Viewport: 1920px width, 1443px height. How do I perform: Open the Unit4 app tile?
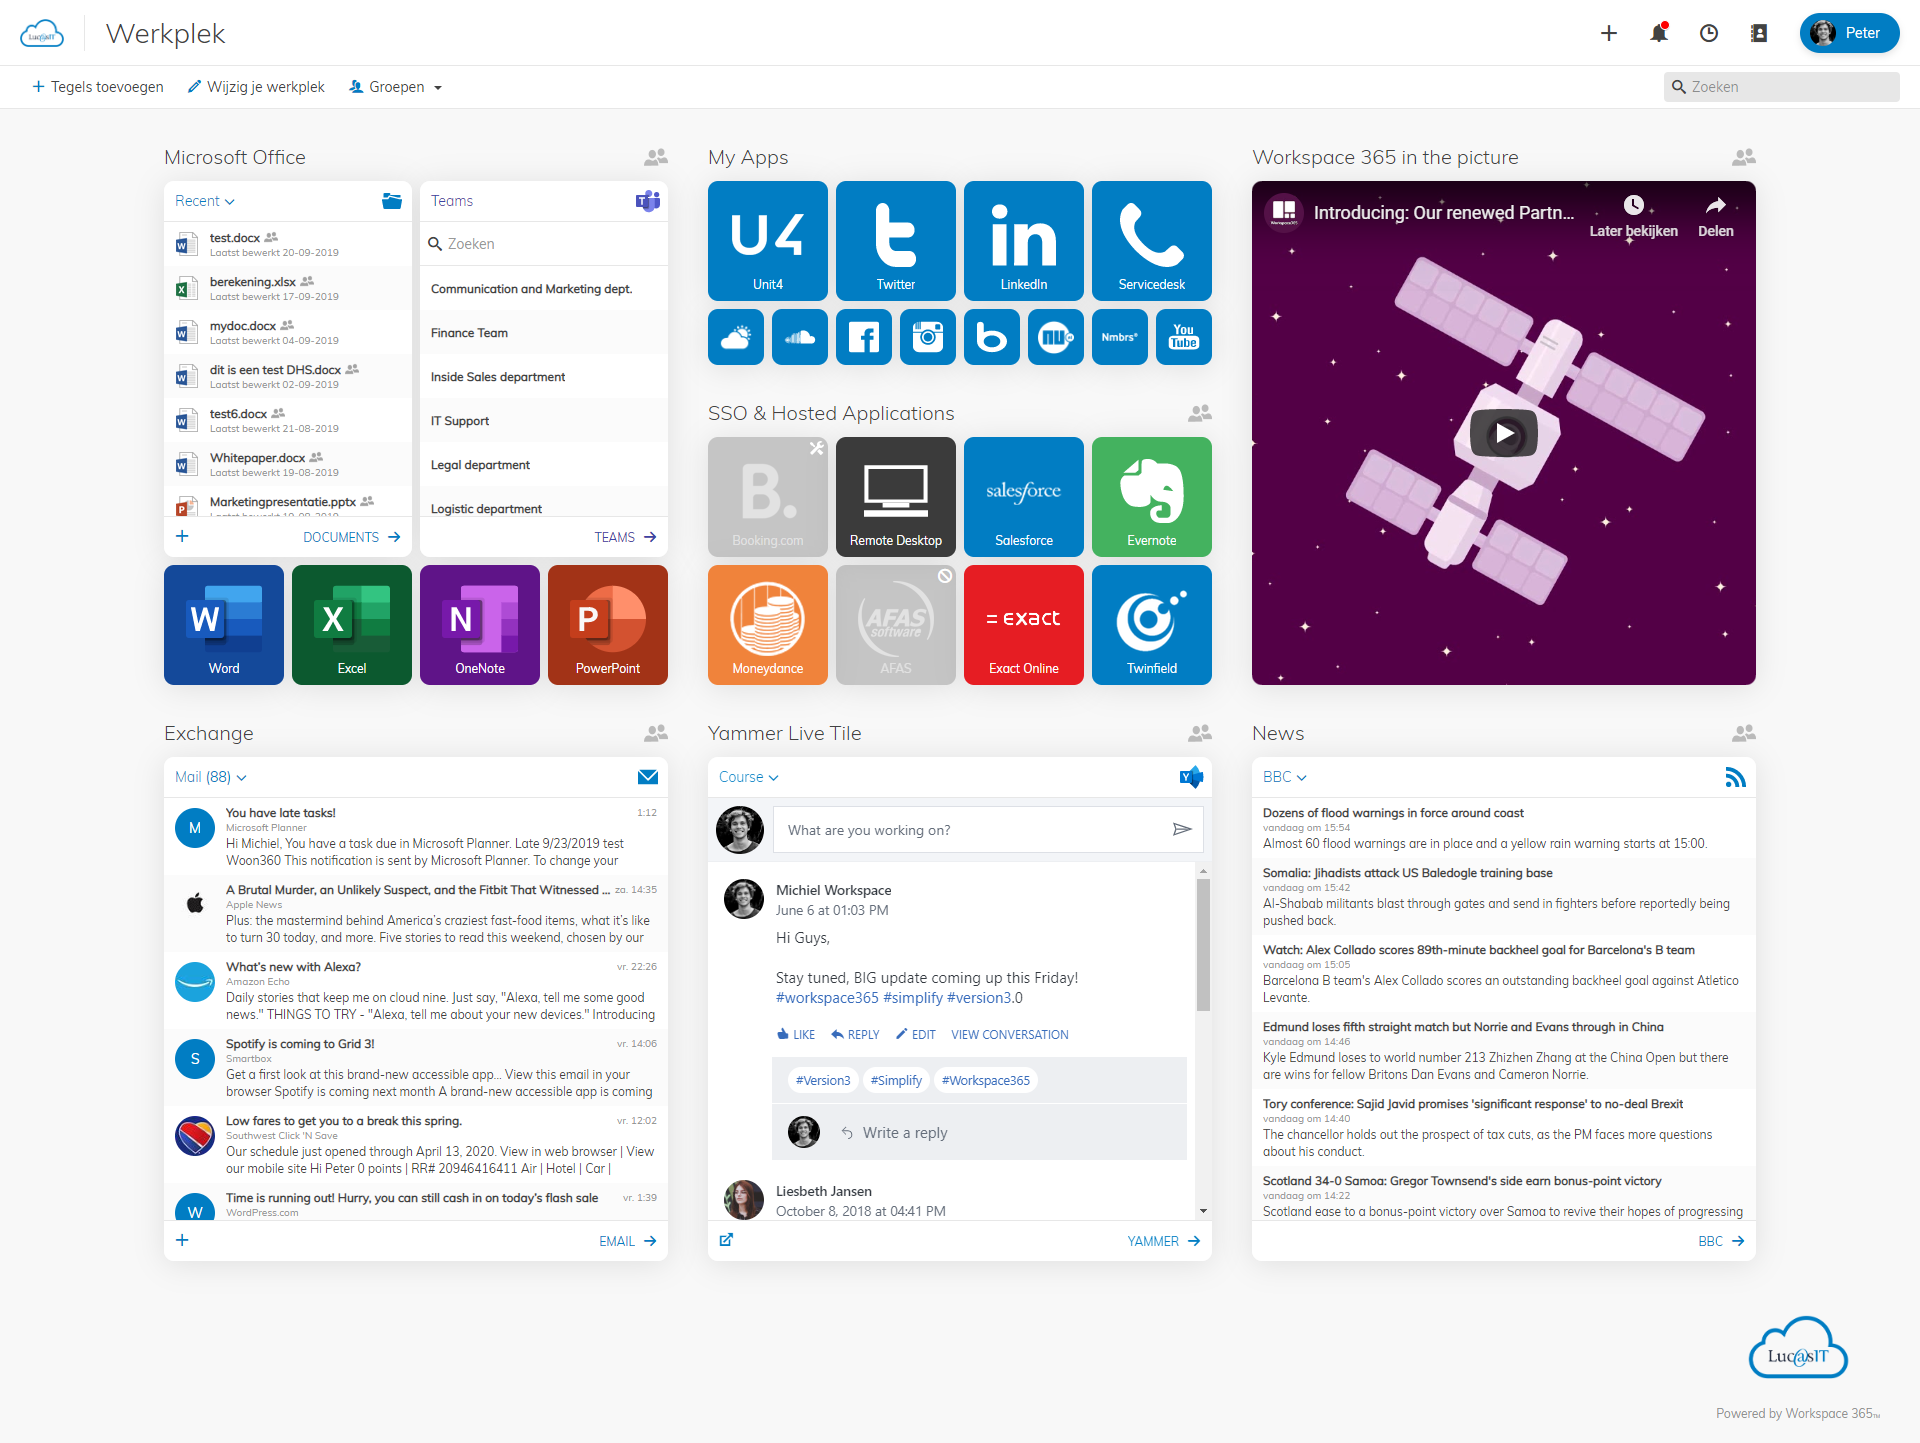(x=768, y=241)
